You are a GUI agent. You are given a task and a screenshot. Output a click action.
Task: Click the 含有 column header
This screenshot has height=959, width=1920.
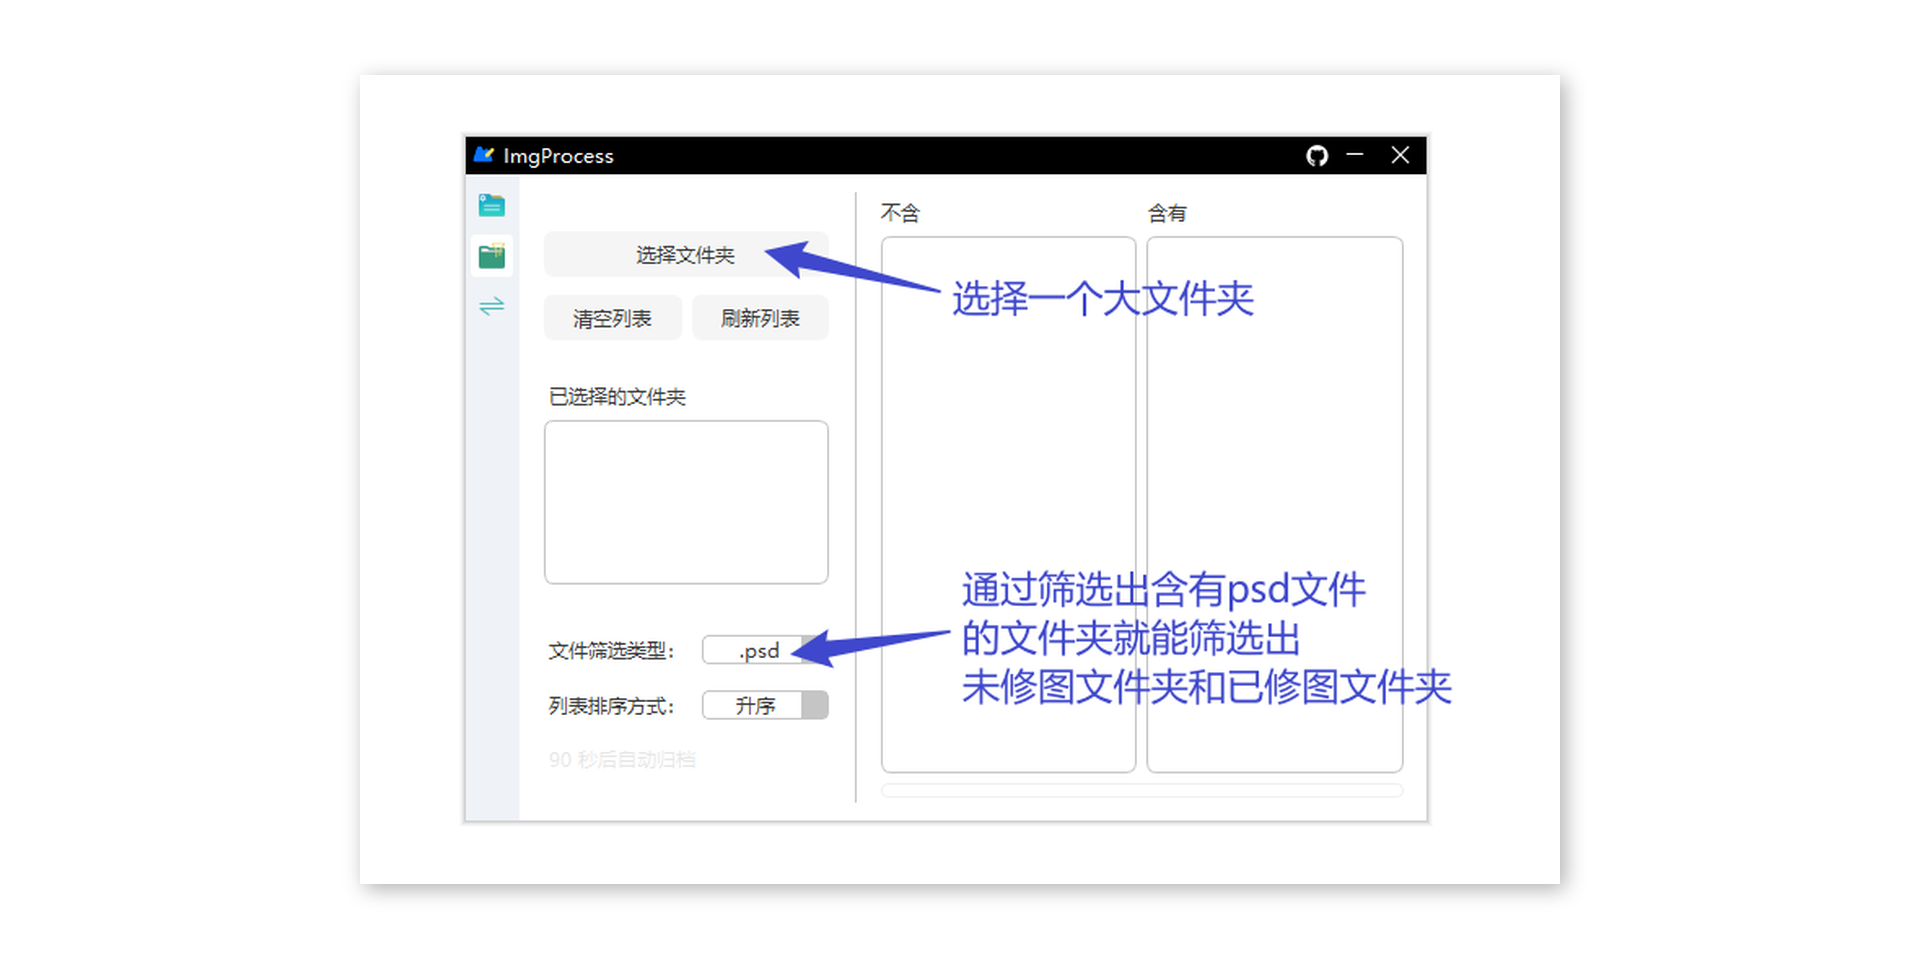pos(1168,212)
